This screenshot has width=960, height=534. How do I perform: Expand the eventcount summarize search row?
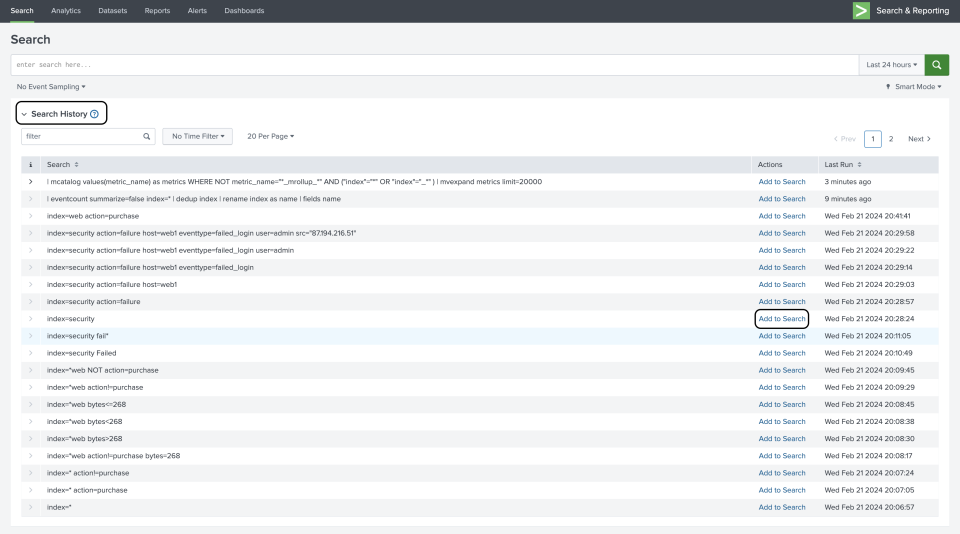[x=31, y=199]
